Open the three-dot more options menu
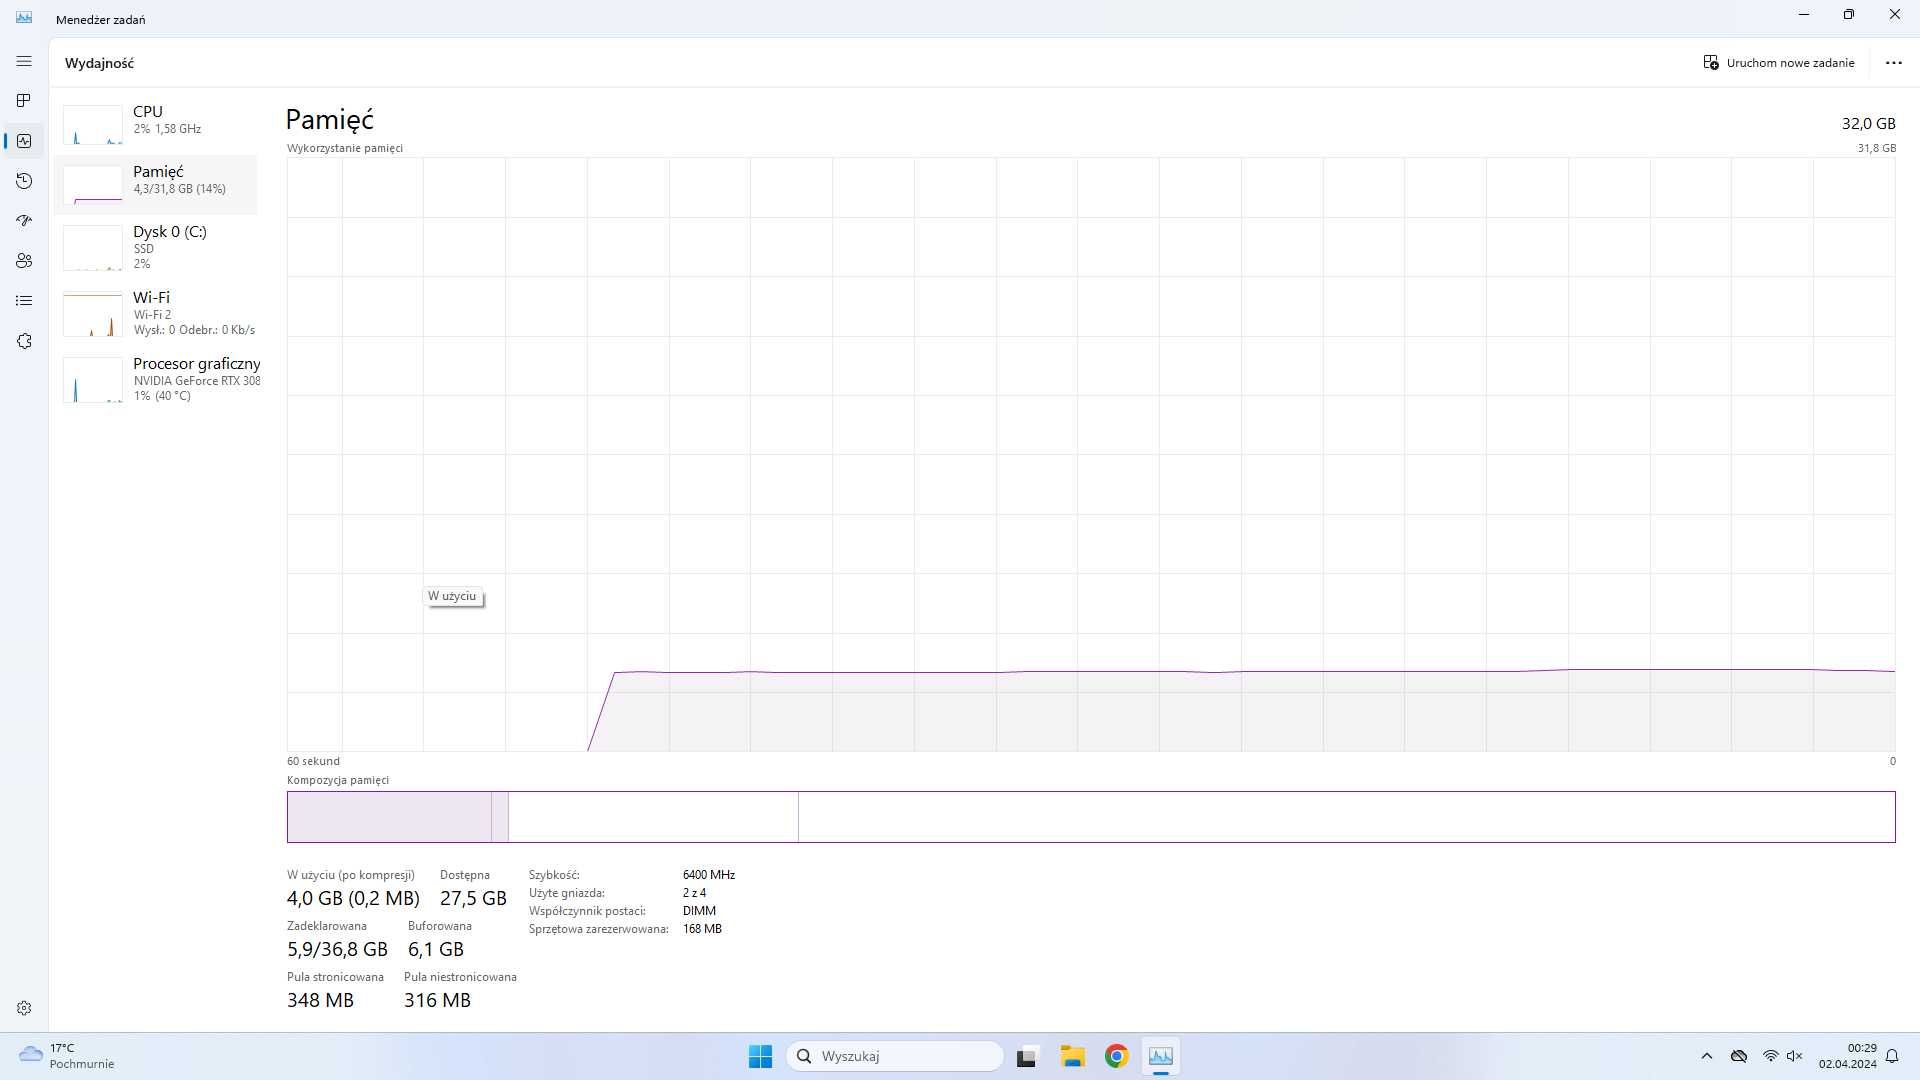This screenshot has height=1080, width=1920. (1893, 62)
